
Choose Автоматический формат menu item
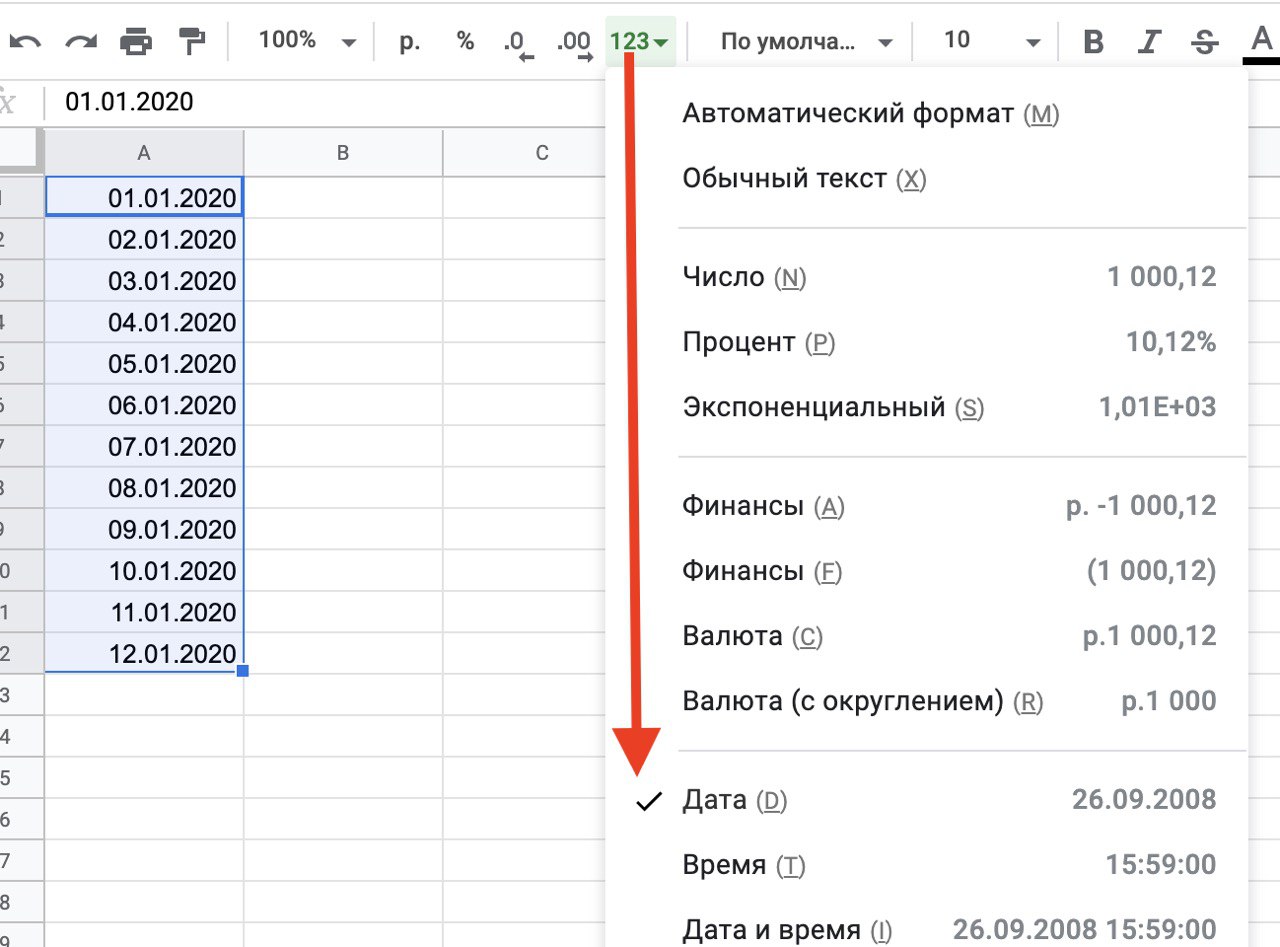tap(927, 114)
